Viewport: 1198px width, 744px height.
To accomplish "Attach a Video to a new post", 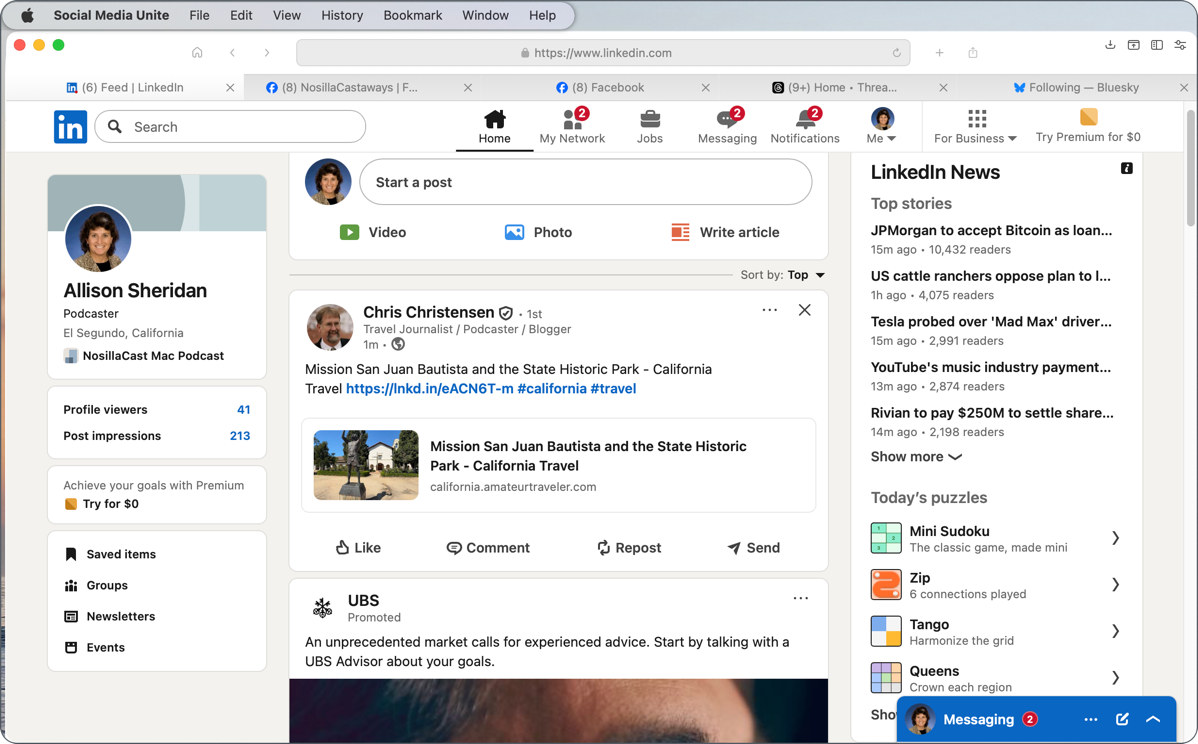I will [373, 232].
